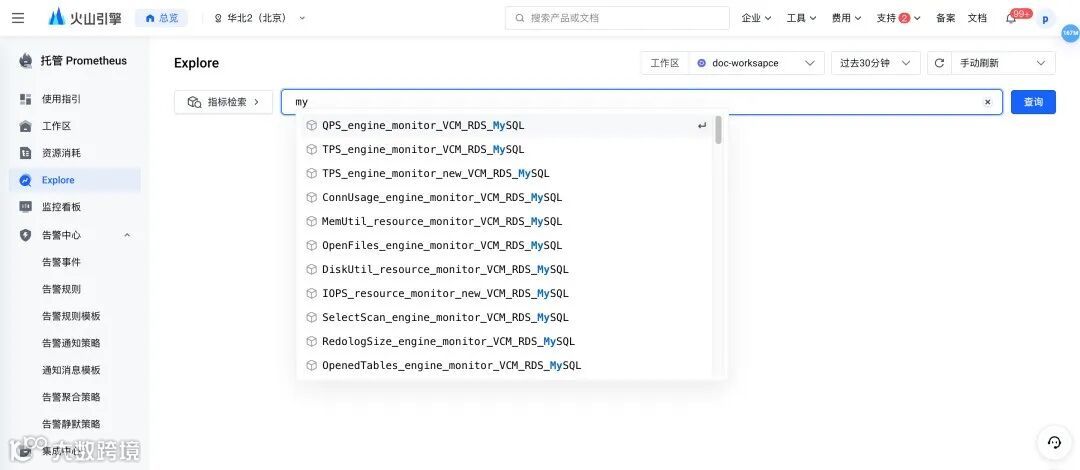This screenshot has height=470, width=1080.
Task: Select Explore in sidebar
Action: [74, 180]
